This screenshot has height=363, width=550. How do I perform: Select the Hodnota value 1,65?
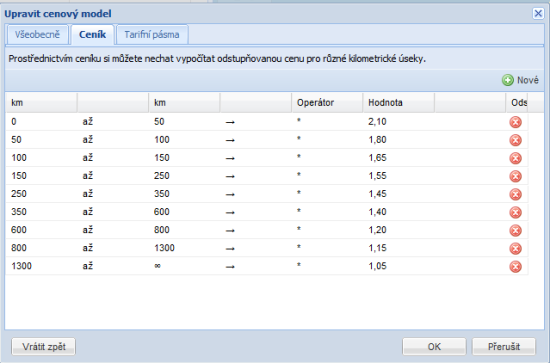377,158
